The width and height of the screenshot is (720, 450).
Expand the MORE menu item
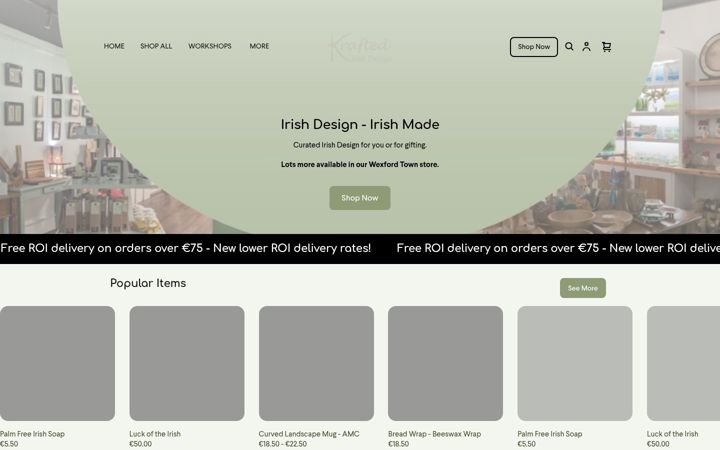(x=259, y=46)
